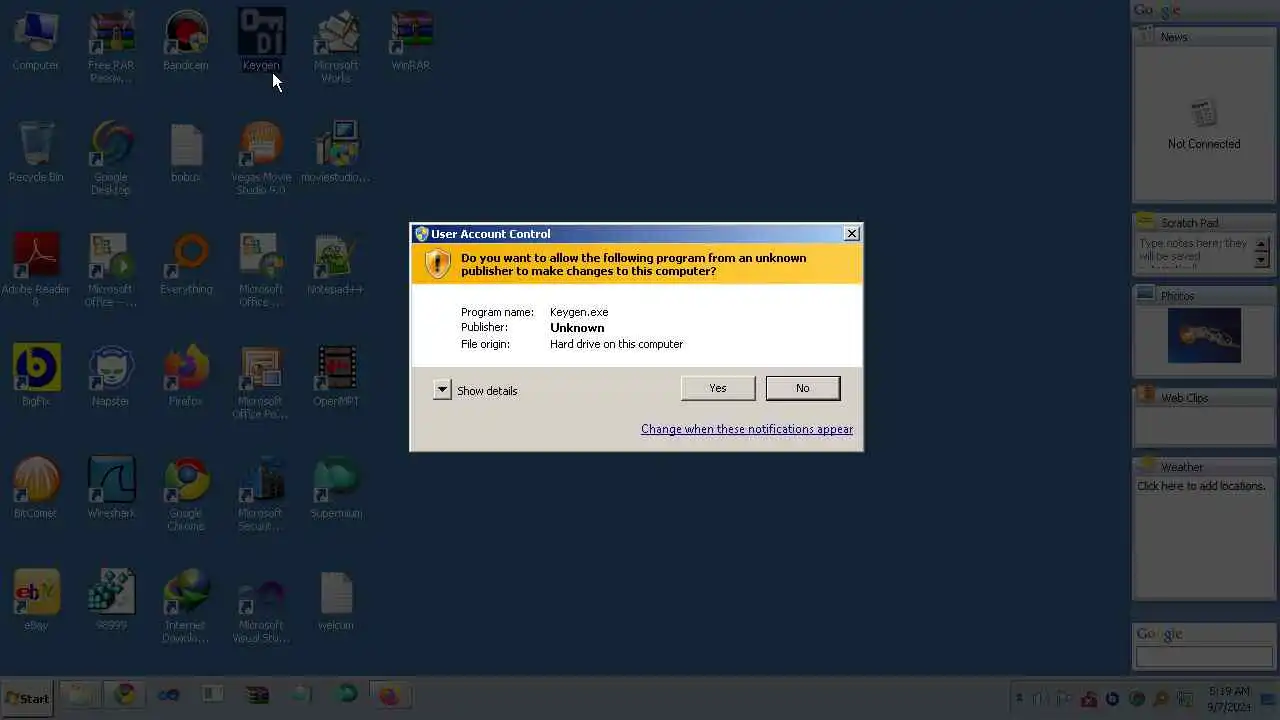The width and height of the screenshot is (1280, 720).
Task: Select the Bandicam desktop shortcut
Action: pos(186,42)
